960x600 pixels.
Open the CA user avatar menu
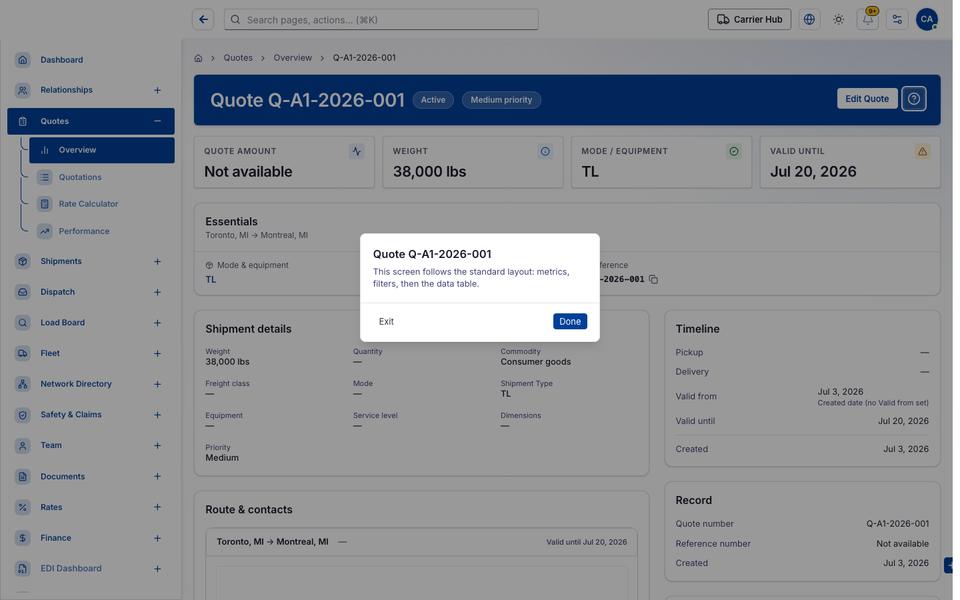[926, 20]
